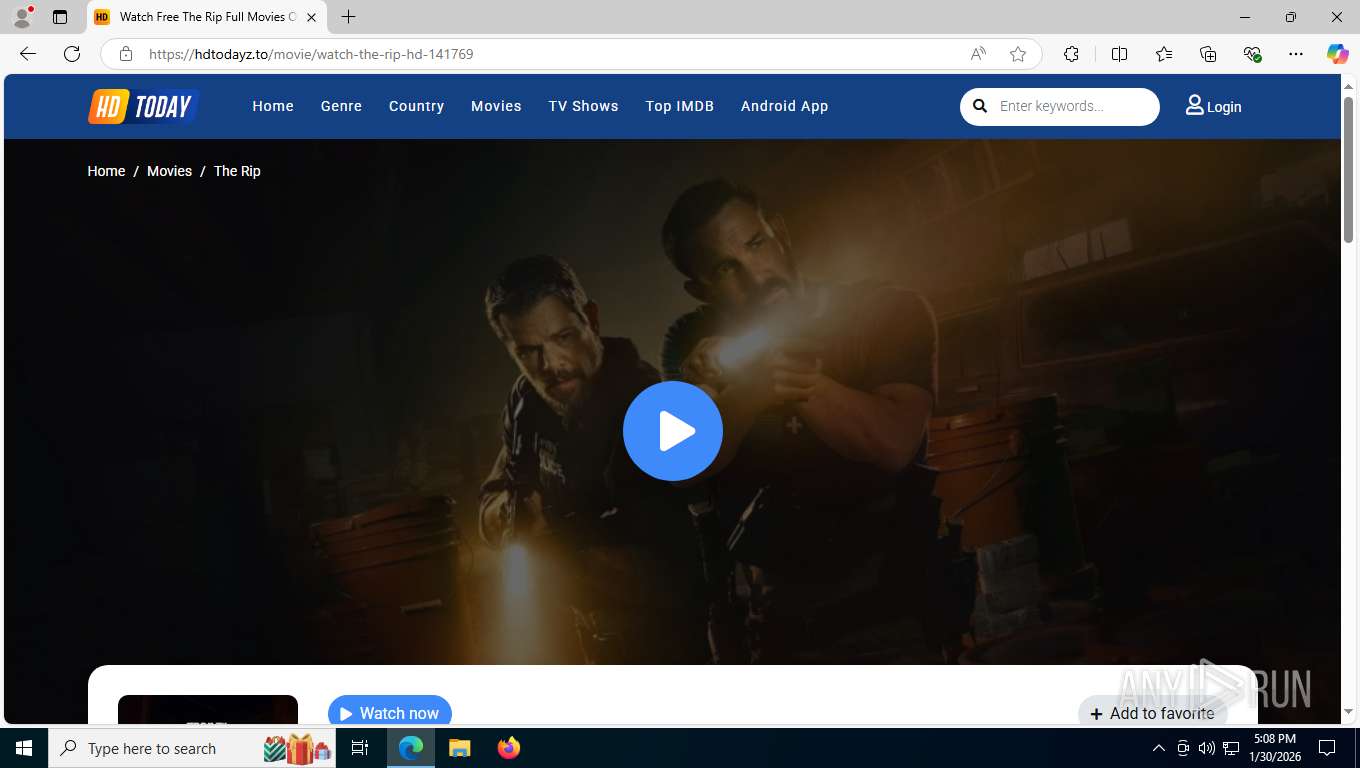
Task: Open Browser essentials
Action: [x=1252, y=54]
